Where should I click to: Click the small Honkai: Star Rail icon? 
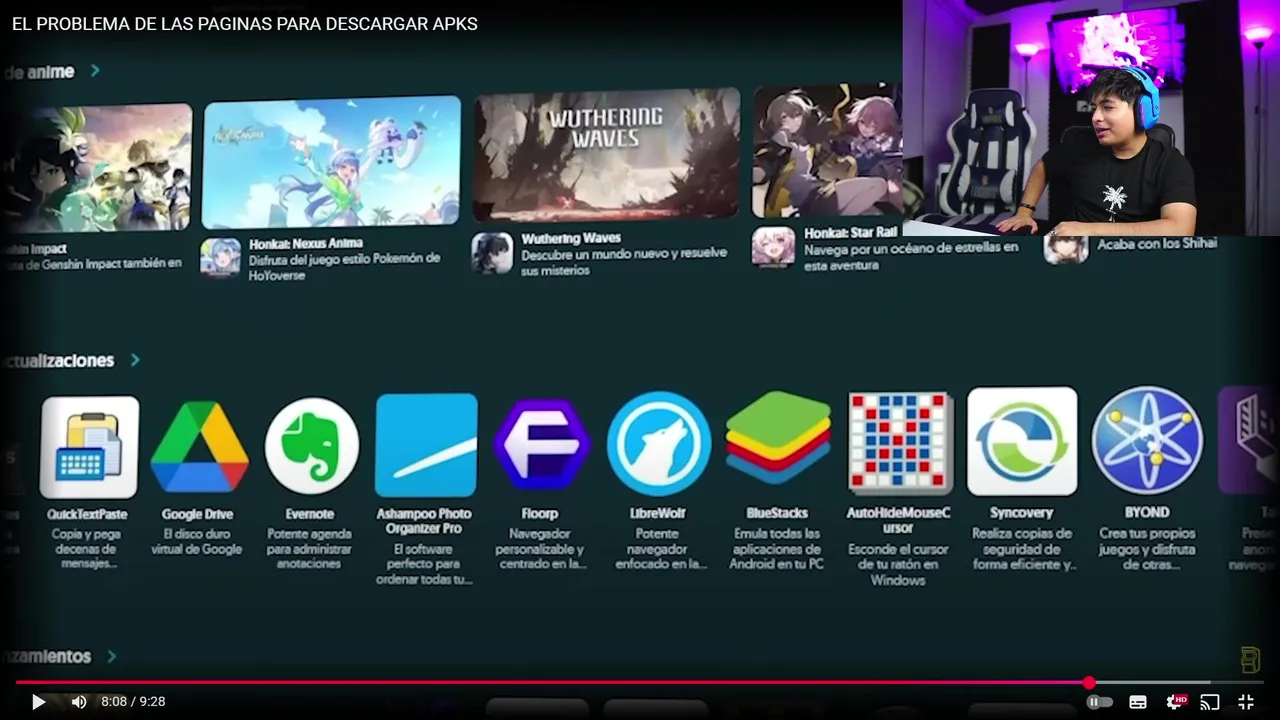773,247
